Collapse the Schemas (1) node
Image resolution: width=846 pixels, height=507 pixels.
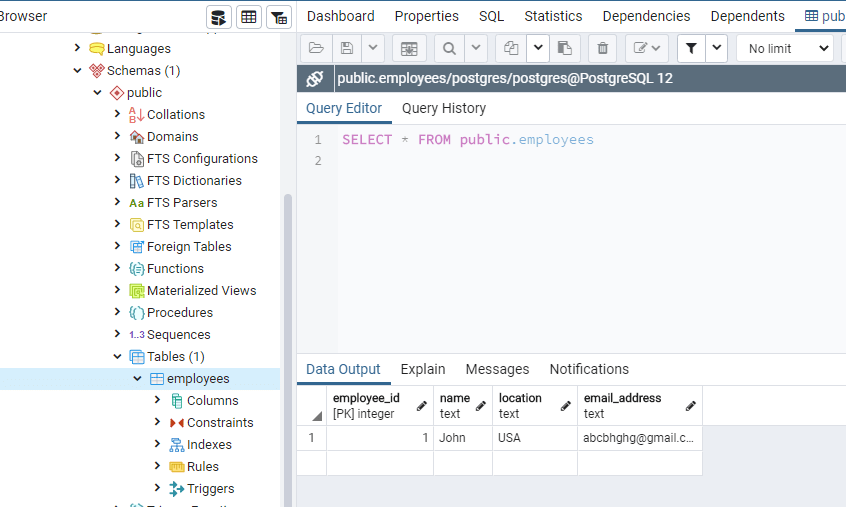77,70
